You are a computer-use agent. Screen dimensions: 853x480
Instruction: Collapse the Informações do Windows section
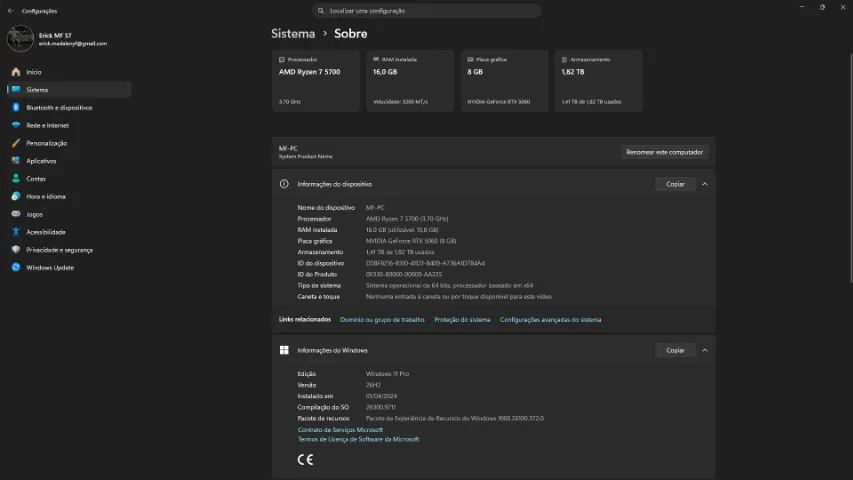pyautogui.click(x=704, y=350)
